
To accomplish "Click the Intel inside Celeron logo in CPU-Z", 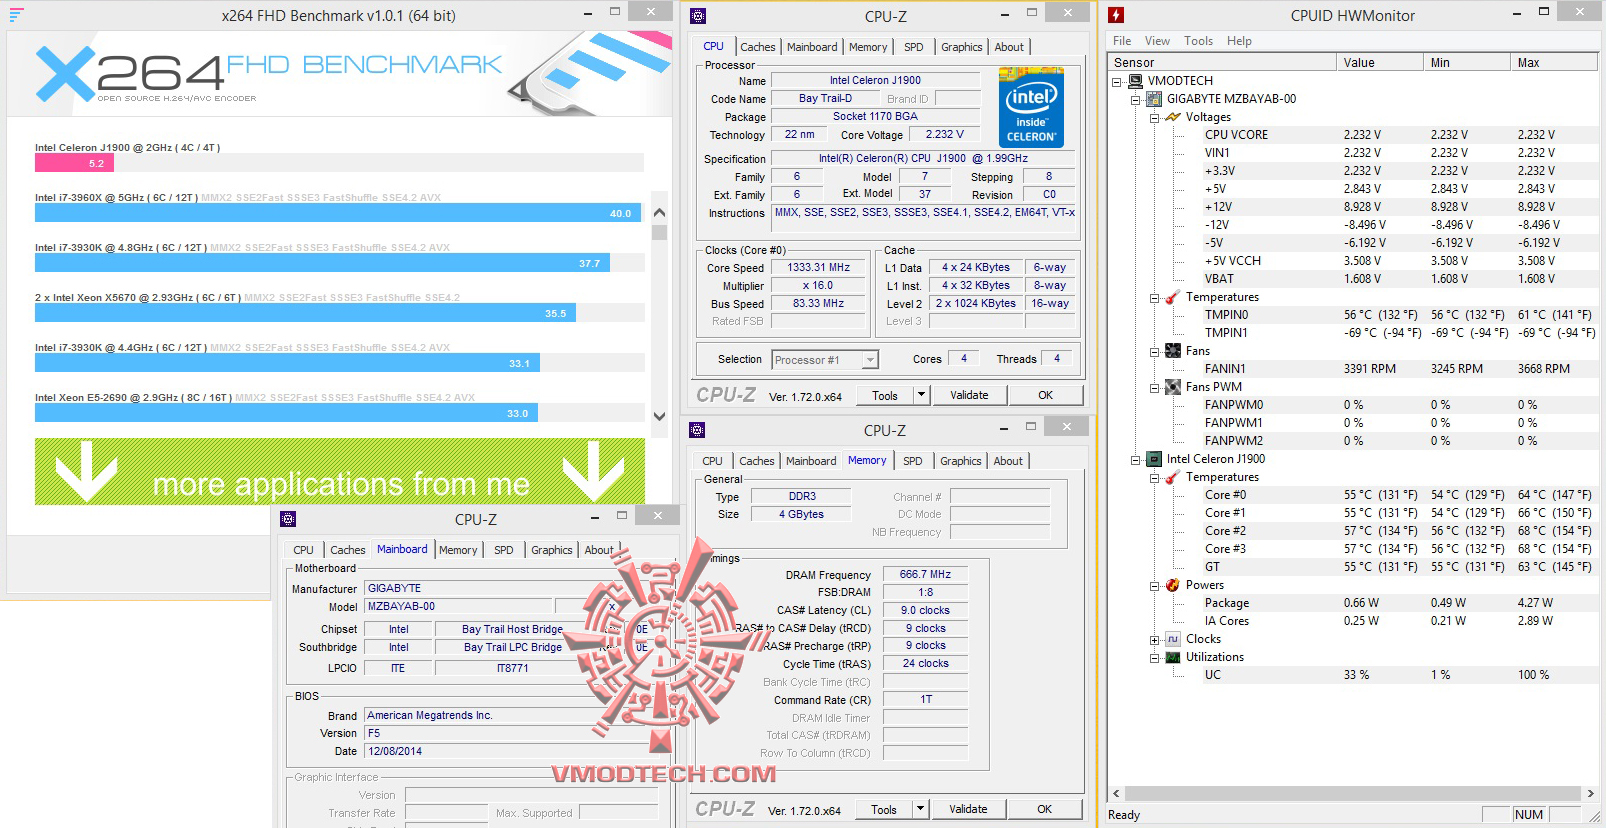I will pyautogui.click(x=1031, y=108).
